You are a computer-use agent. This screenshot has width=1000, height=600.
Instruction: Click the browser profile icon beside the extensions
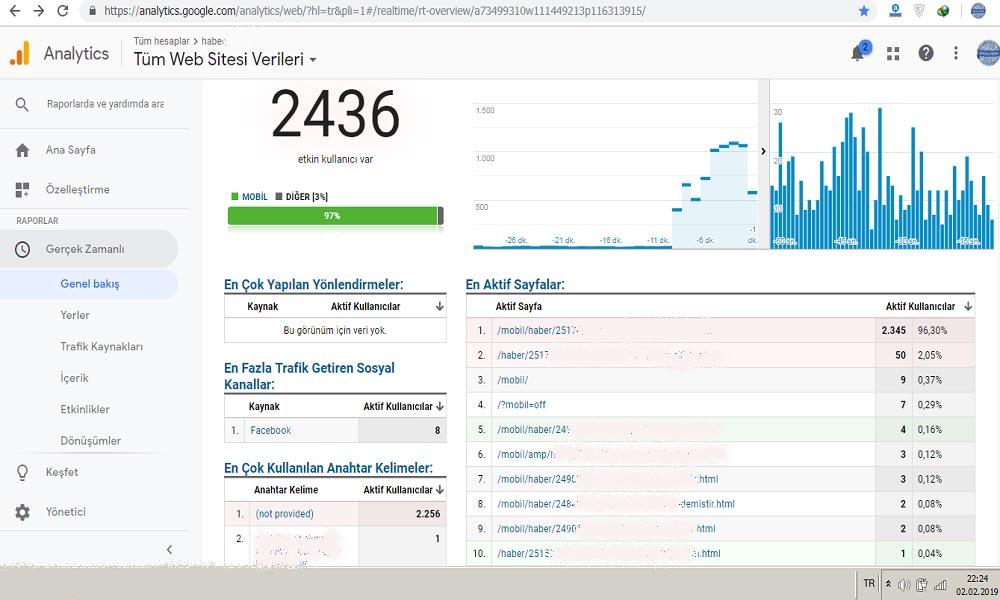(978, 11)
